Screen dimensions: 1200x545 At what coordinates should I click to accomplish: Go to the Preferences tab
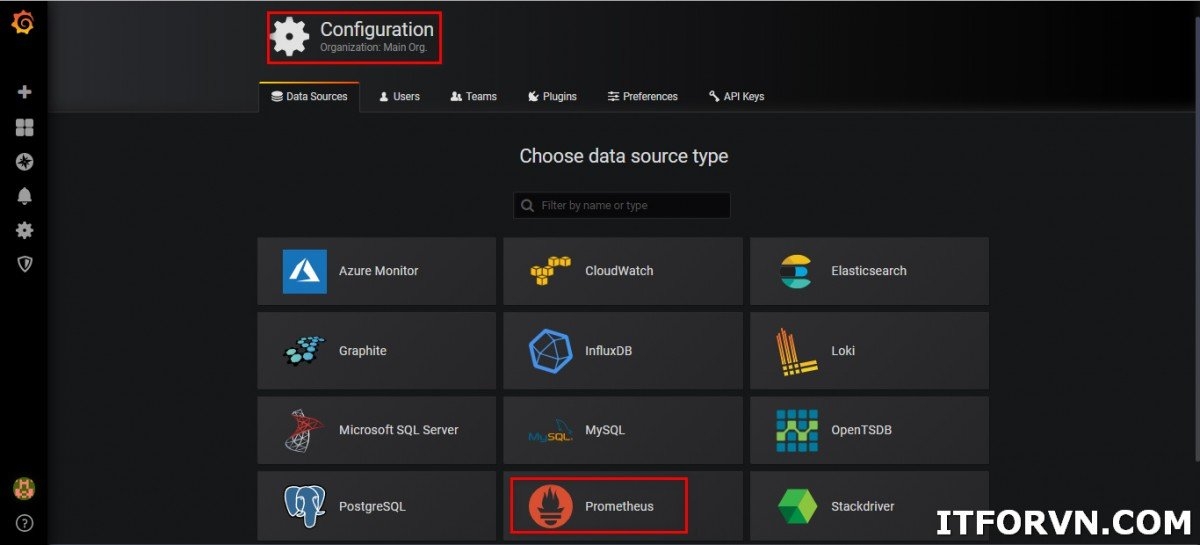(x=642, y=96)
